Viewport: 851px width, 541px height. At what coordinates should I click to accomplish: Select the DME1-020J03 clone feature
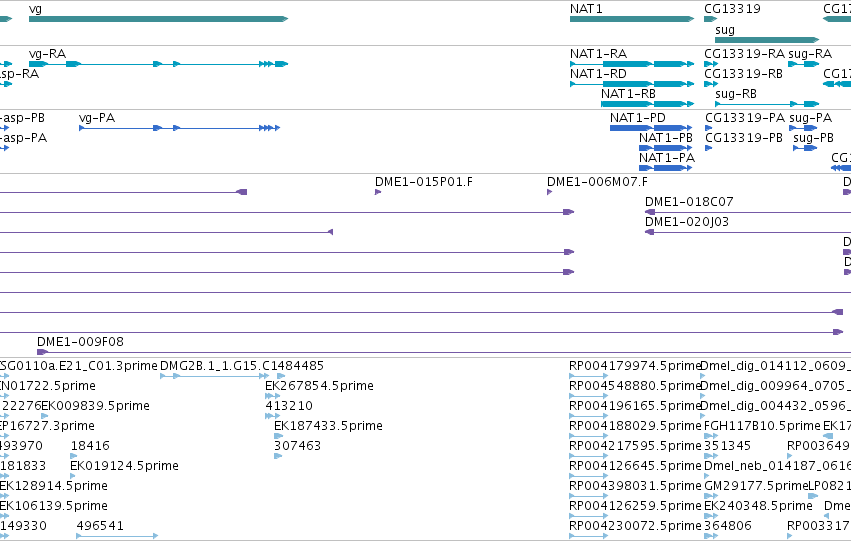(748, 232)
